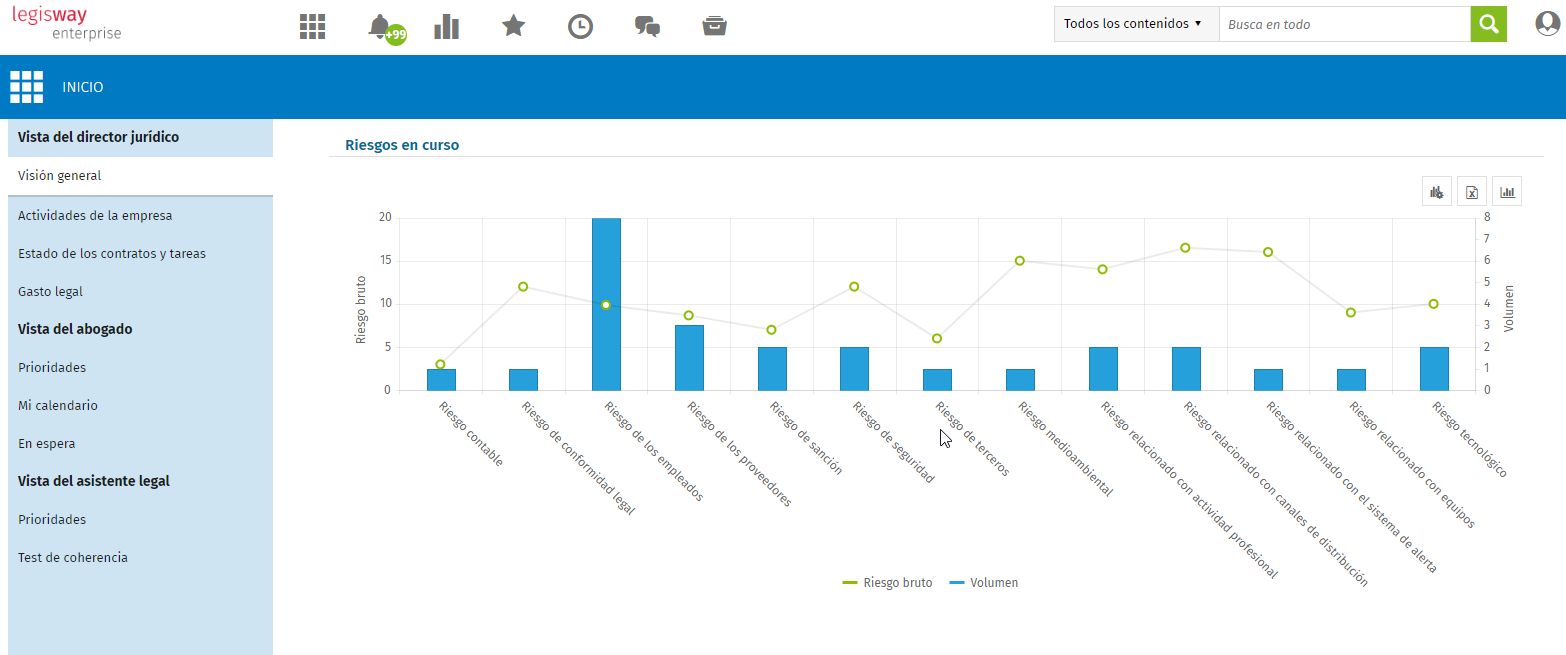Click the green search magnifier button

coord(1488,24)
